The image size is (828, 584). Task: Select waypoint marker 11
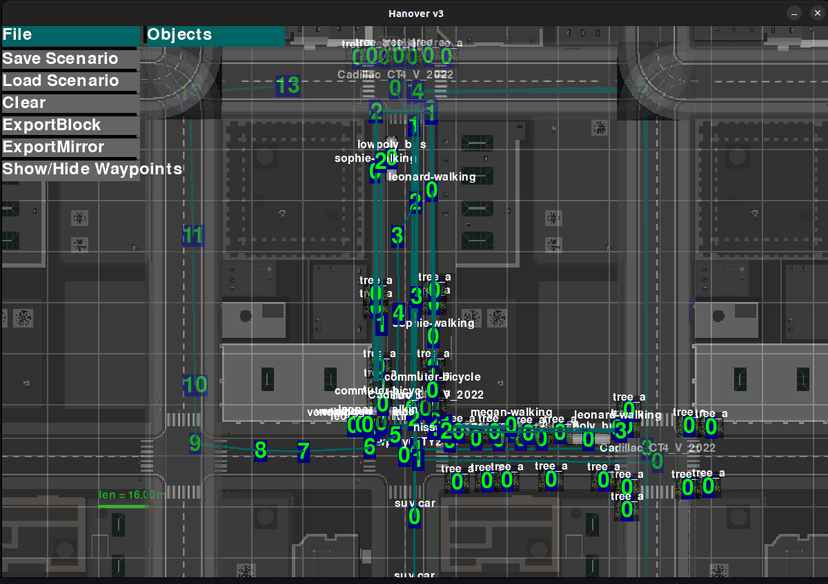(193, 237)
